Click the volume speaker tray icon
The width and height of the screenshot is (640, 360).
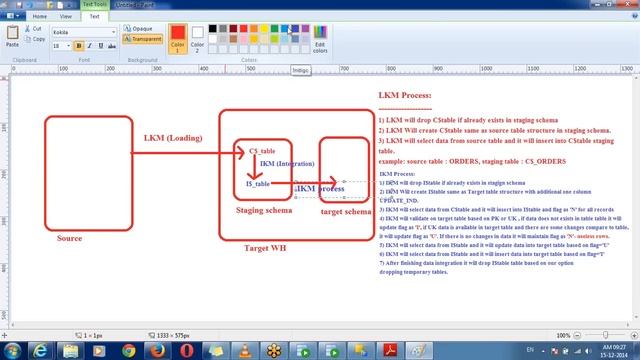click(588, 351)
